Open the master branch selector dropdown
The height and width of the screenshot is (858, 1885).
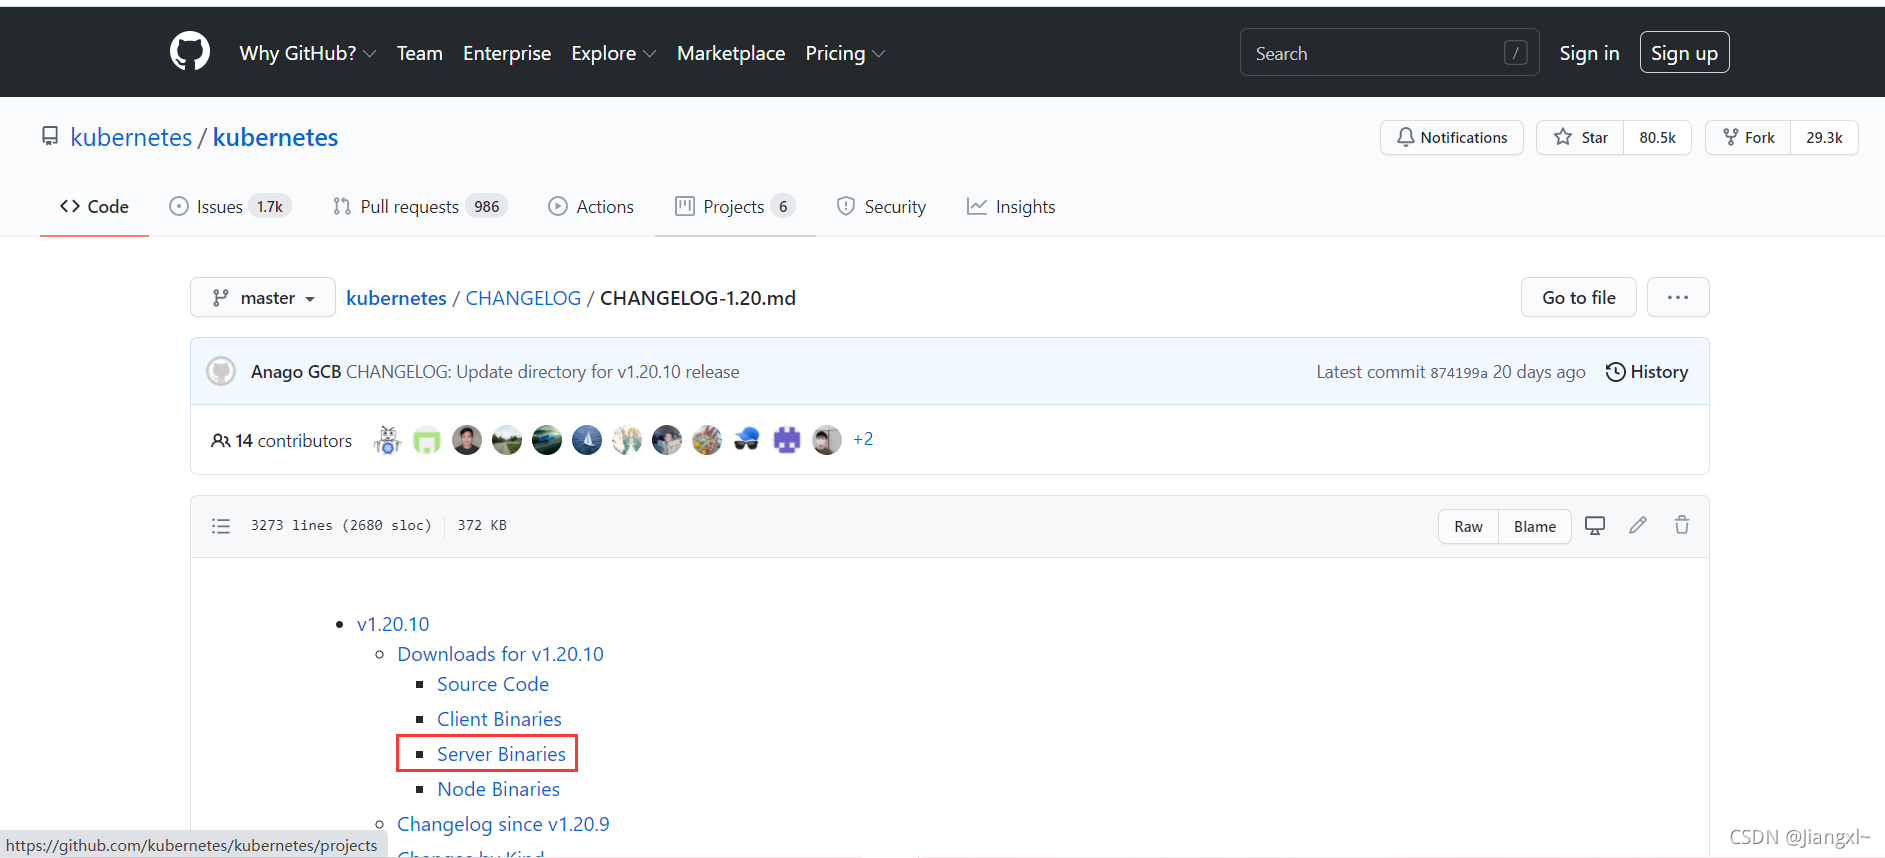(x=263, y=298)
